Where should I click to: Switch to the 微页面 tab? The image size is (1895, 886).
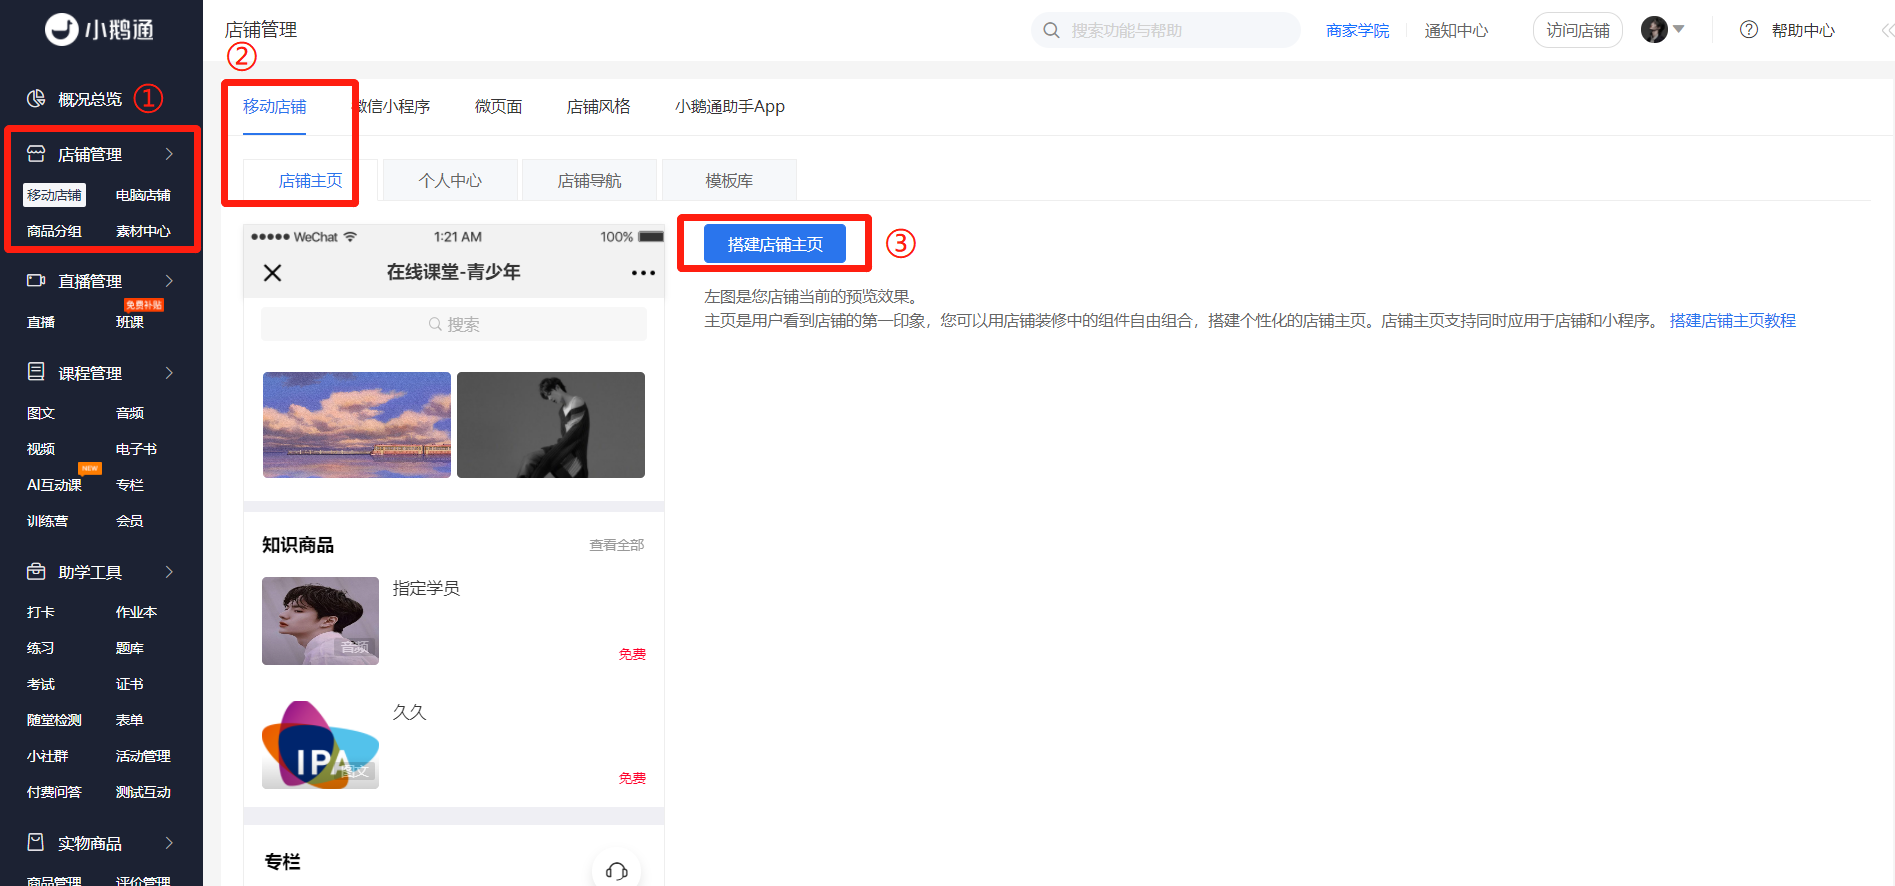point(498,107)
